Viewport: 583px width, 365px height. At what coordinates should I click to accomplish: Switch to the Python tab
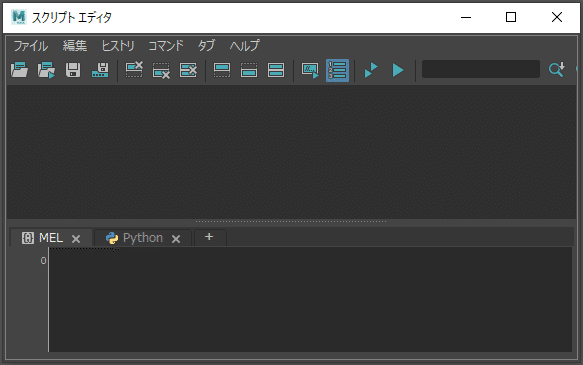tap(143, 238)
